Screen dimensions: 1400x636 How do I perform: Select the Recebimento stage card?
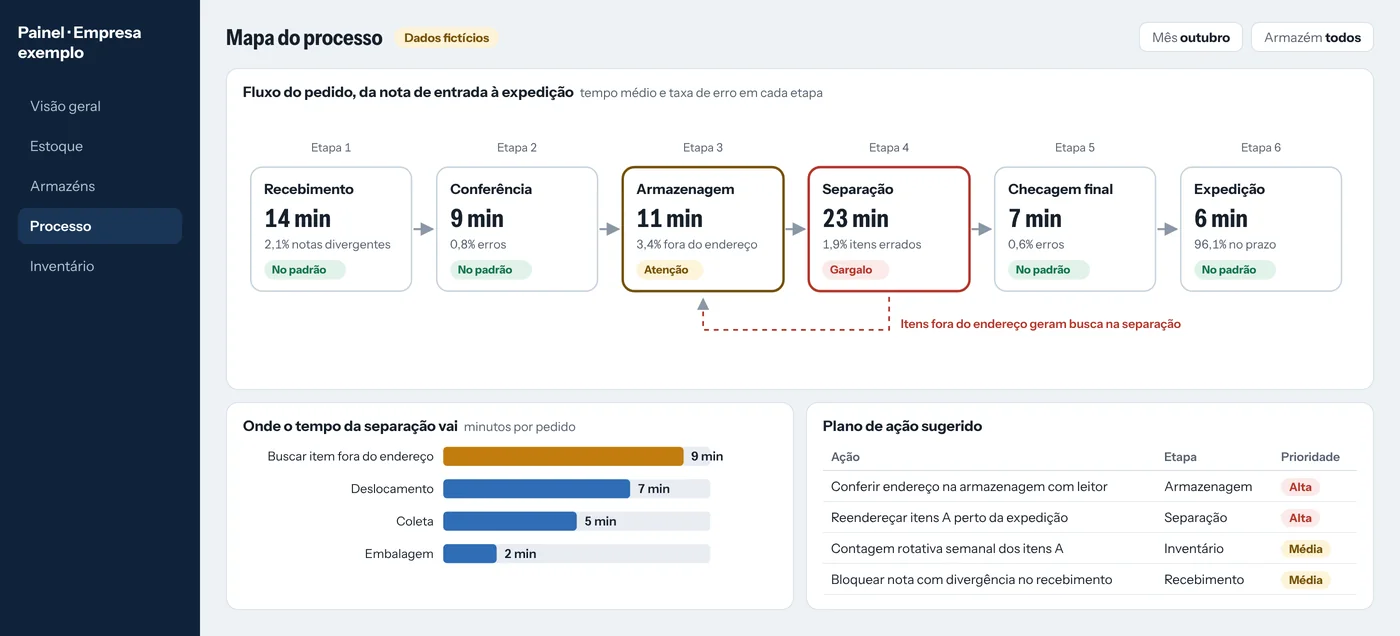[x=331, y=229]
